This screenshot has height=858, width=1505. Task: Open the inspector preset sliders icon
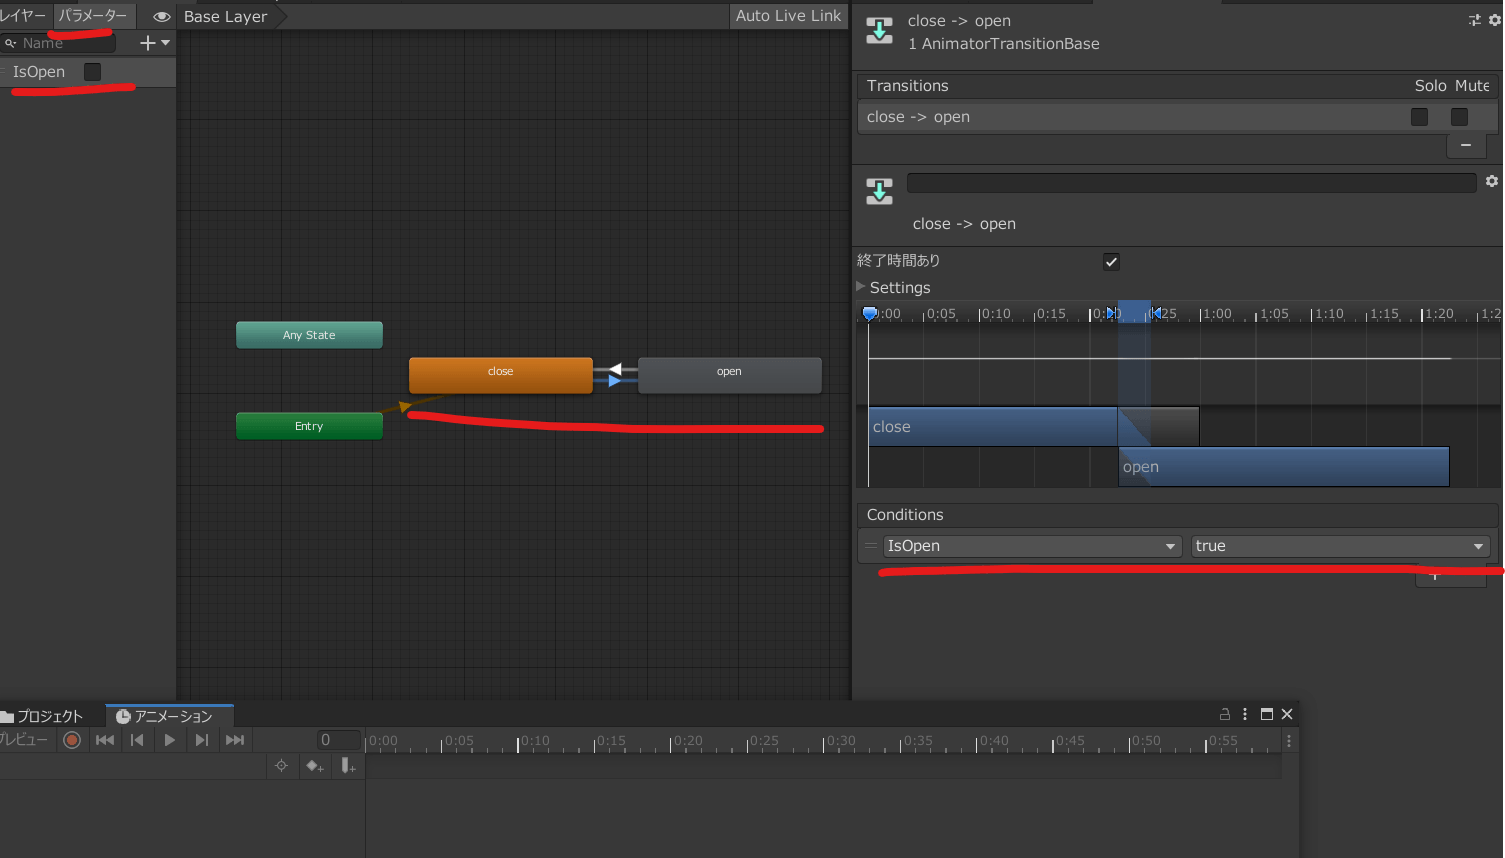[x=1474, y=20]
